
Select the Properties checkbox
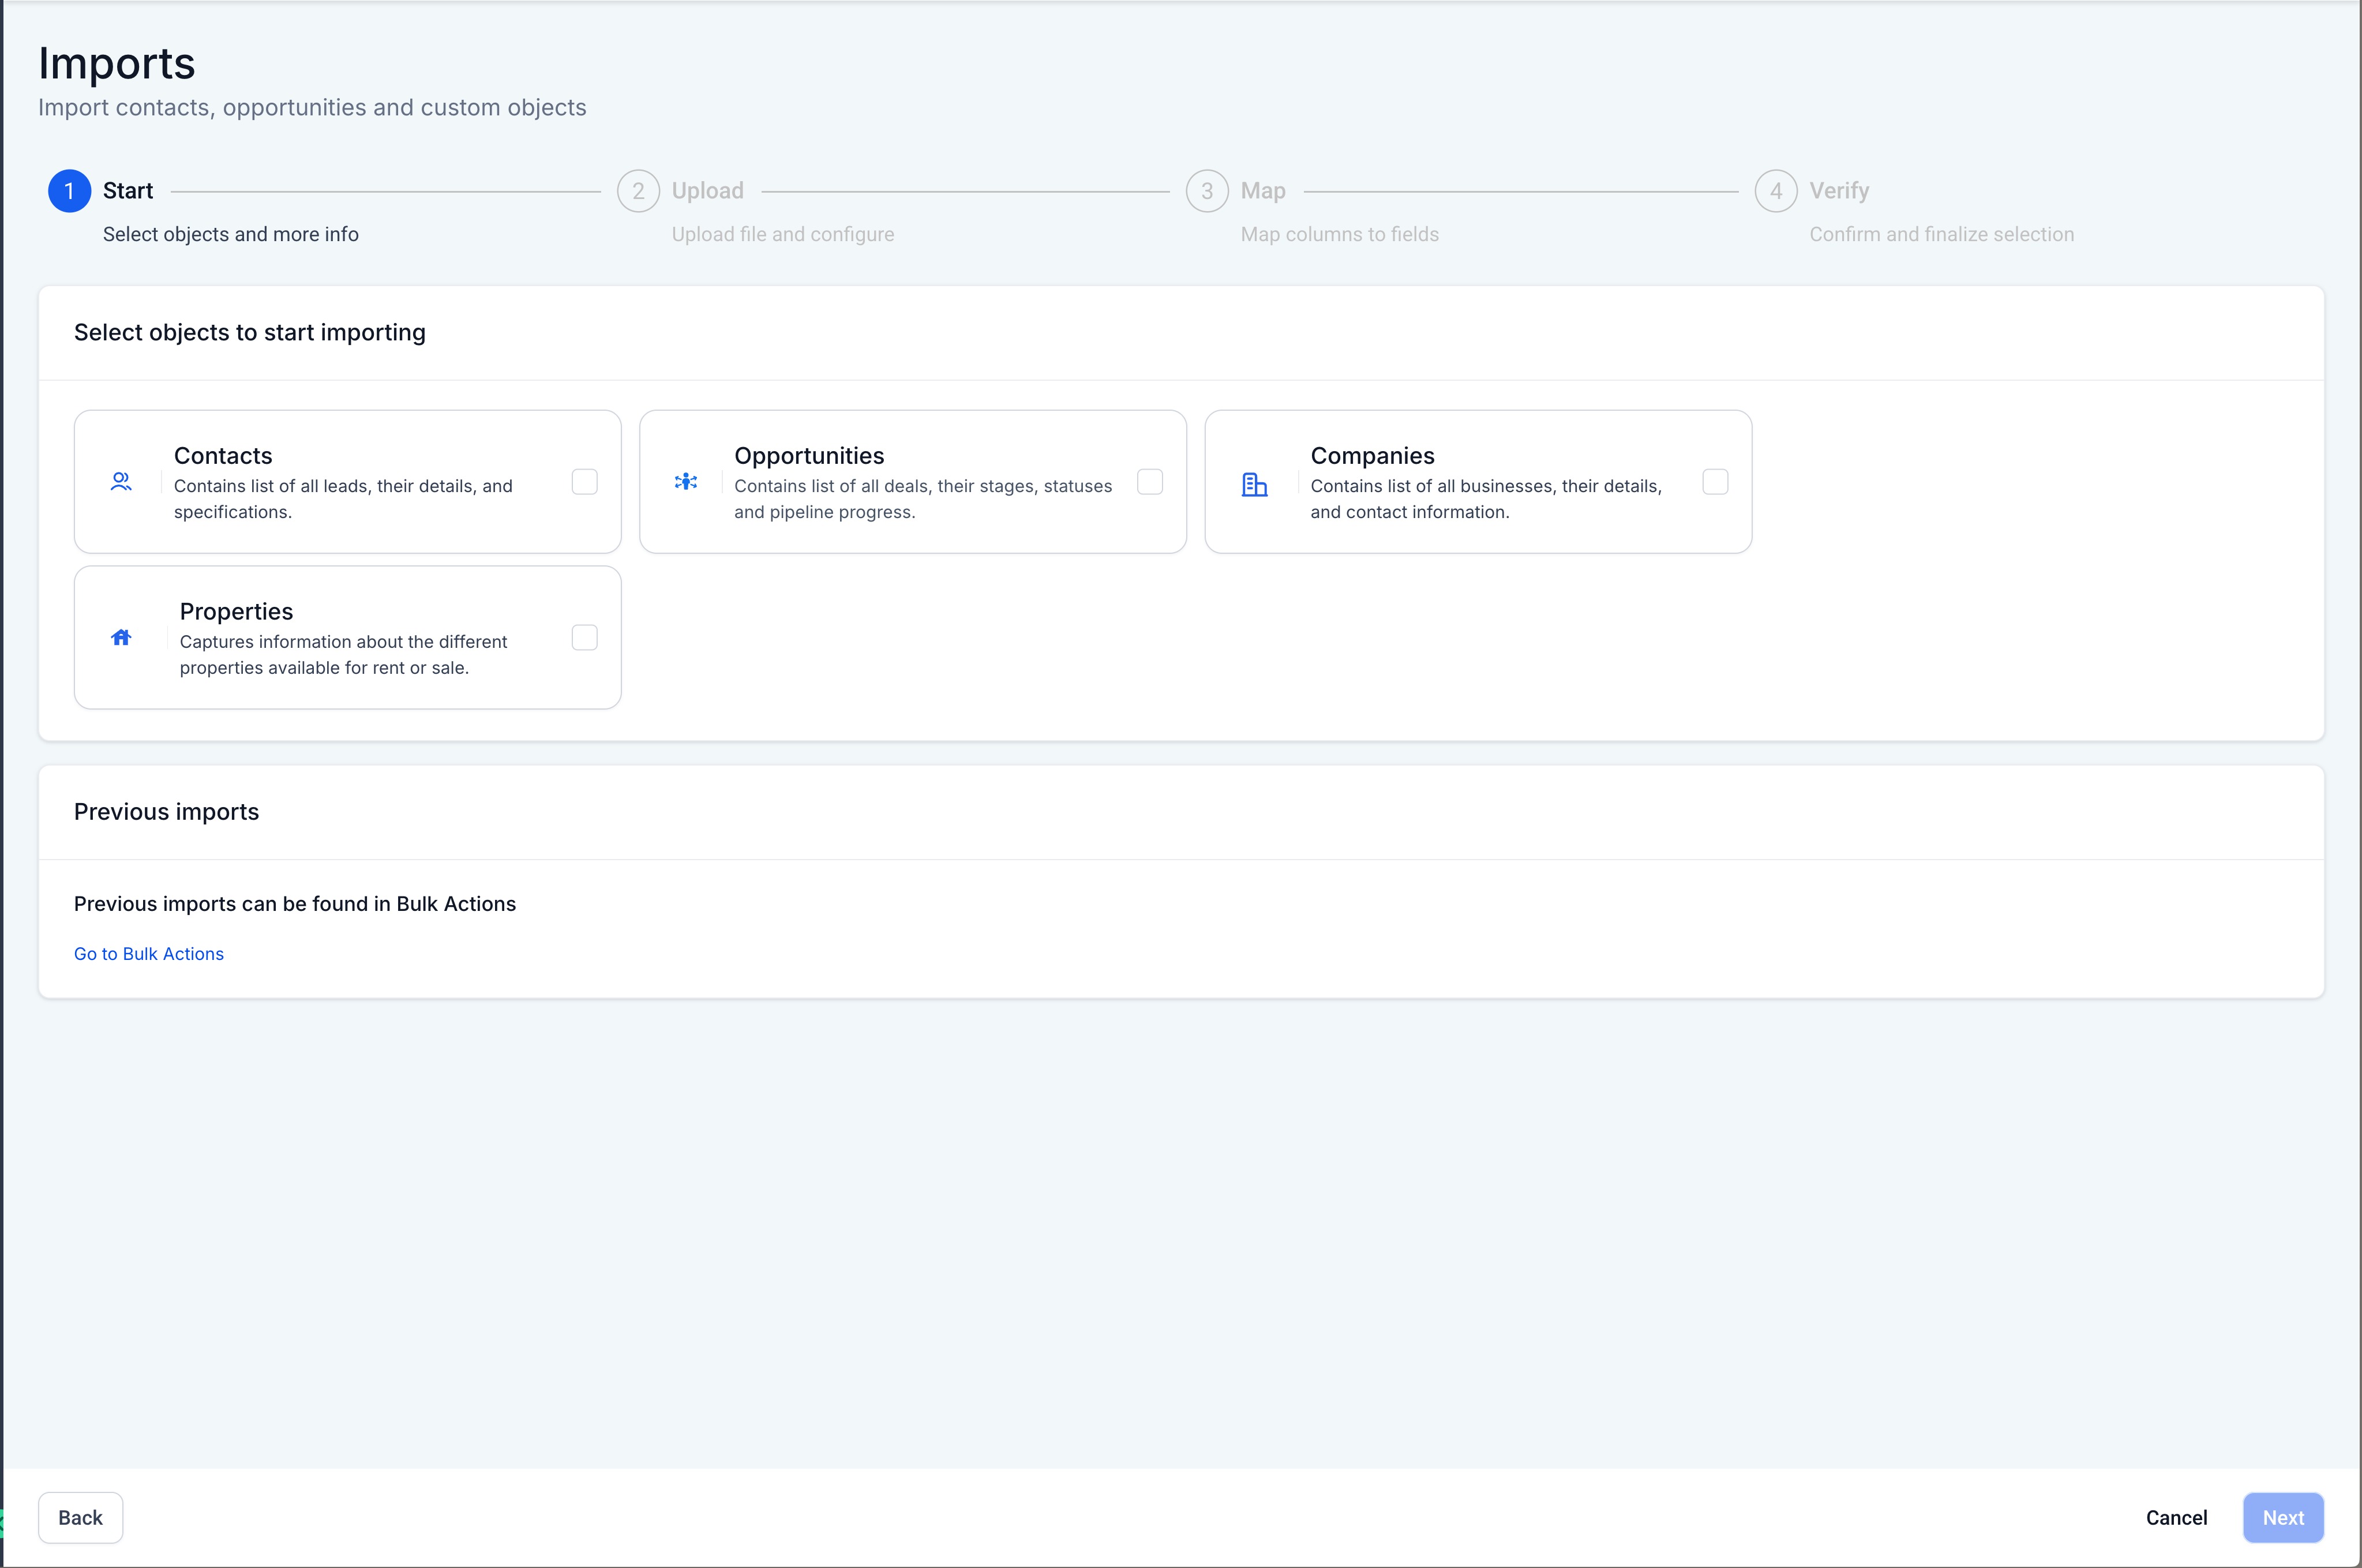coord(584,638)
